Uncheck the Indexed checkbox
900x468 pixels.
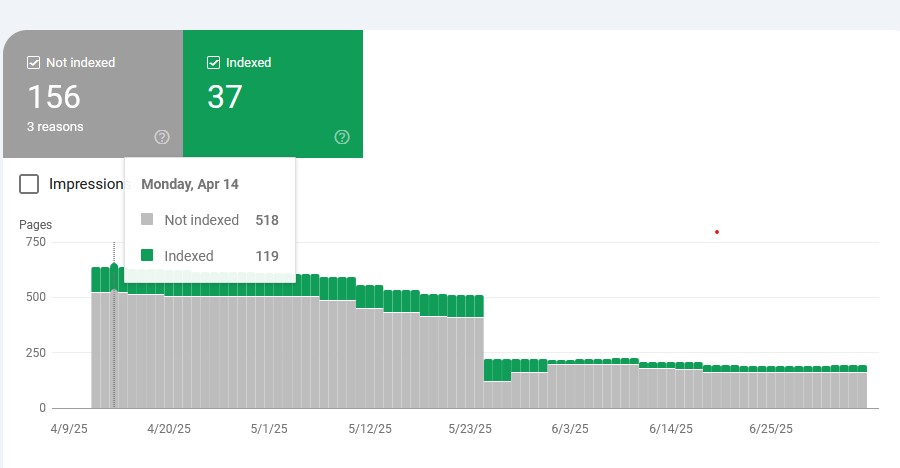tap(213, 63)
